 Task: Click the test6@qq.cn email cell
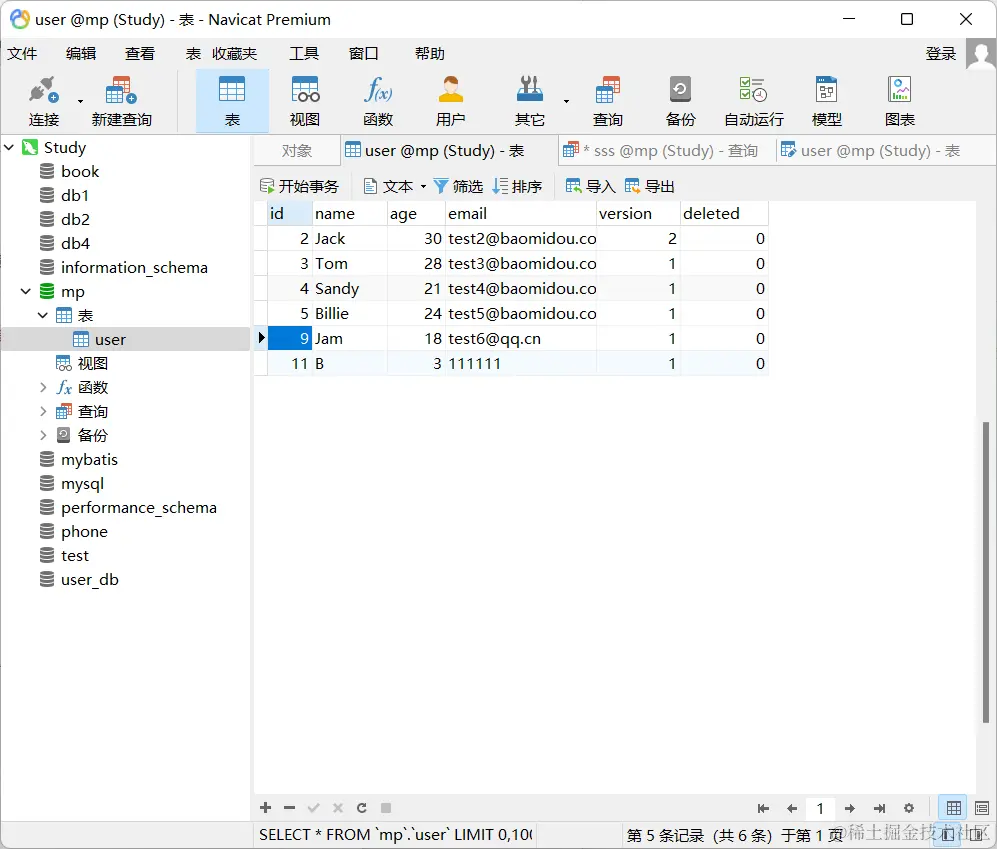(521, 339)
